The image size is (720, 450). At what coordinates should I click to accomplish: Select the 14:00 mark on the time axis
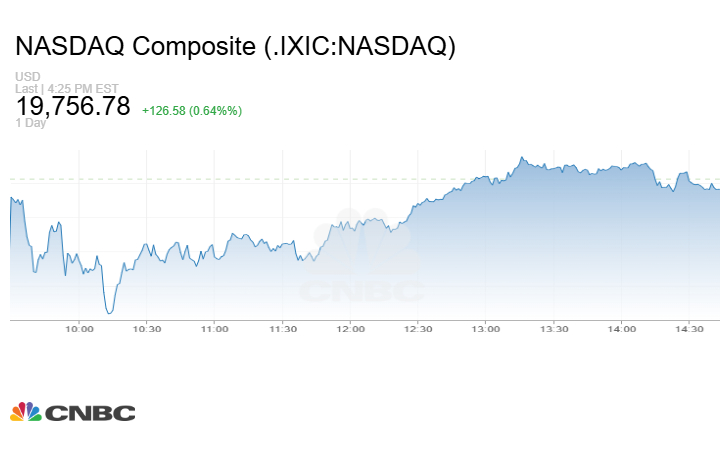coord(621,329)
